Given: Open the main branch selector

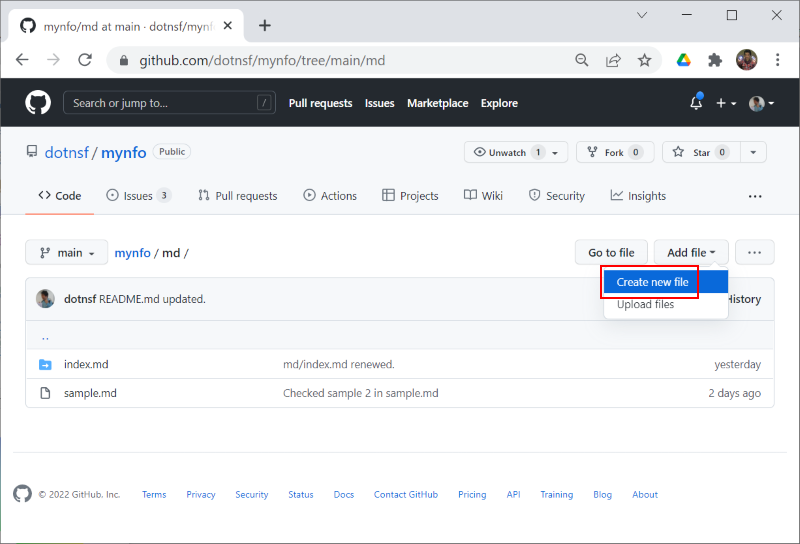Looking at the screenshot, I should [67, 252].
